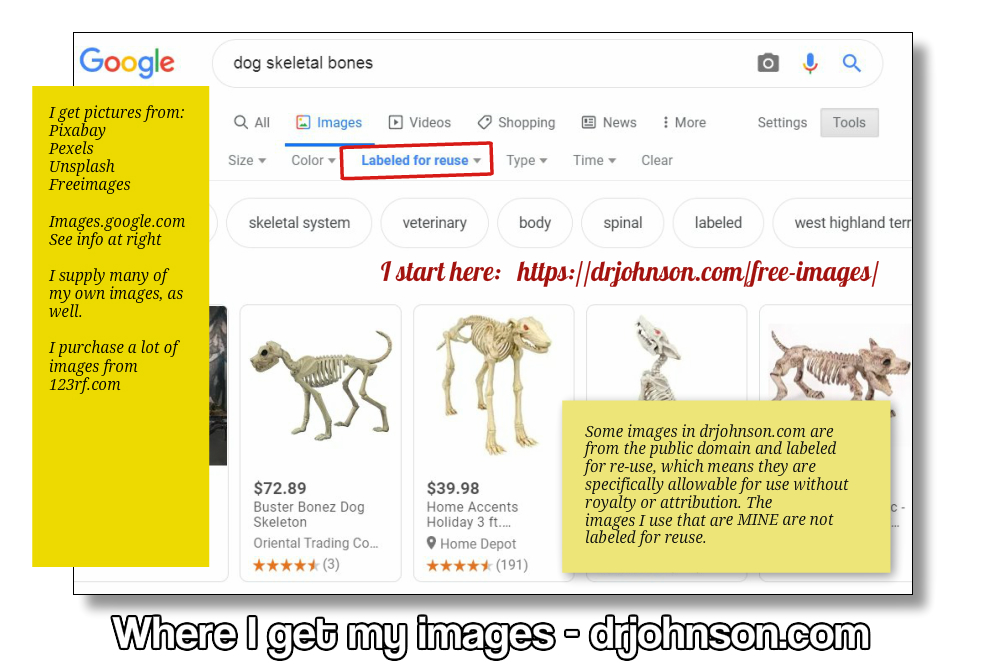The width and height of the screenshot is (1000, 670).
Task: Switch to the Images tab
Action: coord(329,122)
